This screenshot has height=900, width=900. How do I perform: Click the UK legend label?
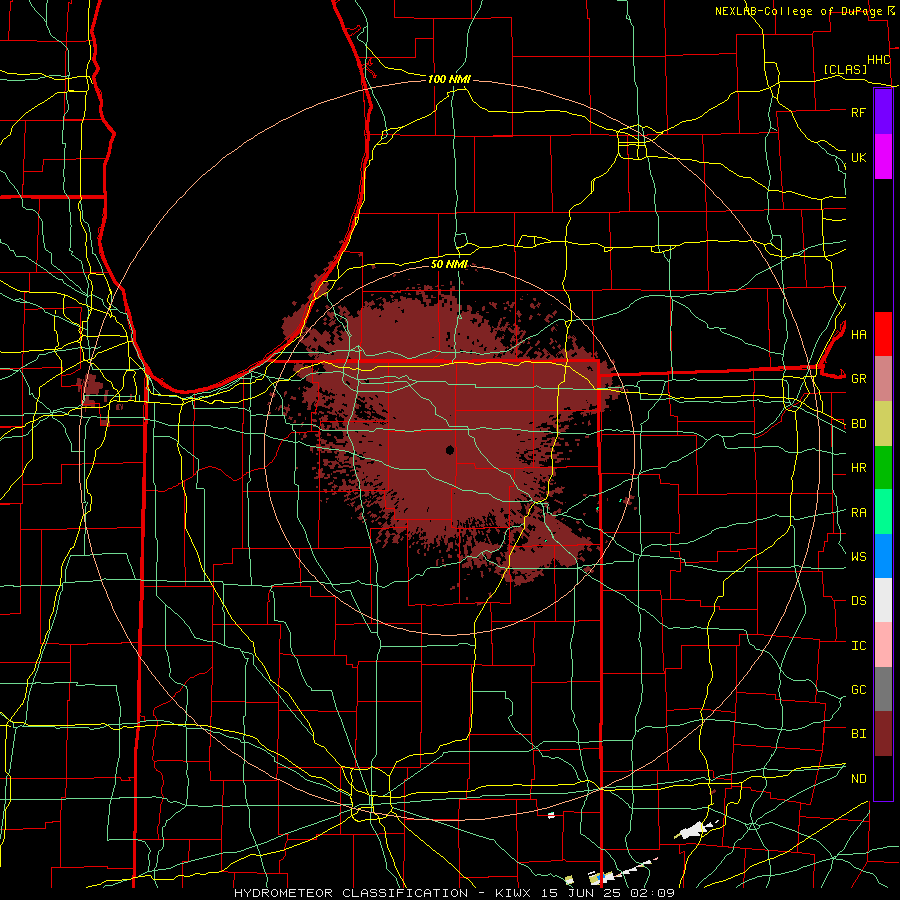click(858, 157)
